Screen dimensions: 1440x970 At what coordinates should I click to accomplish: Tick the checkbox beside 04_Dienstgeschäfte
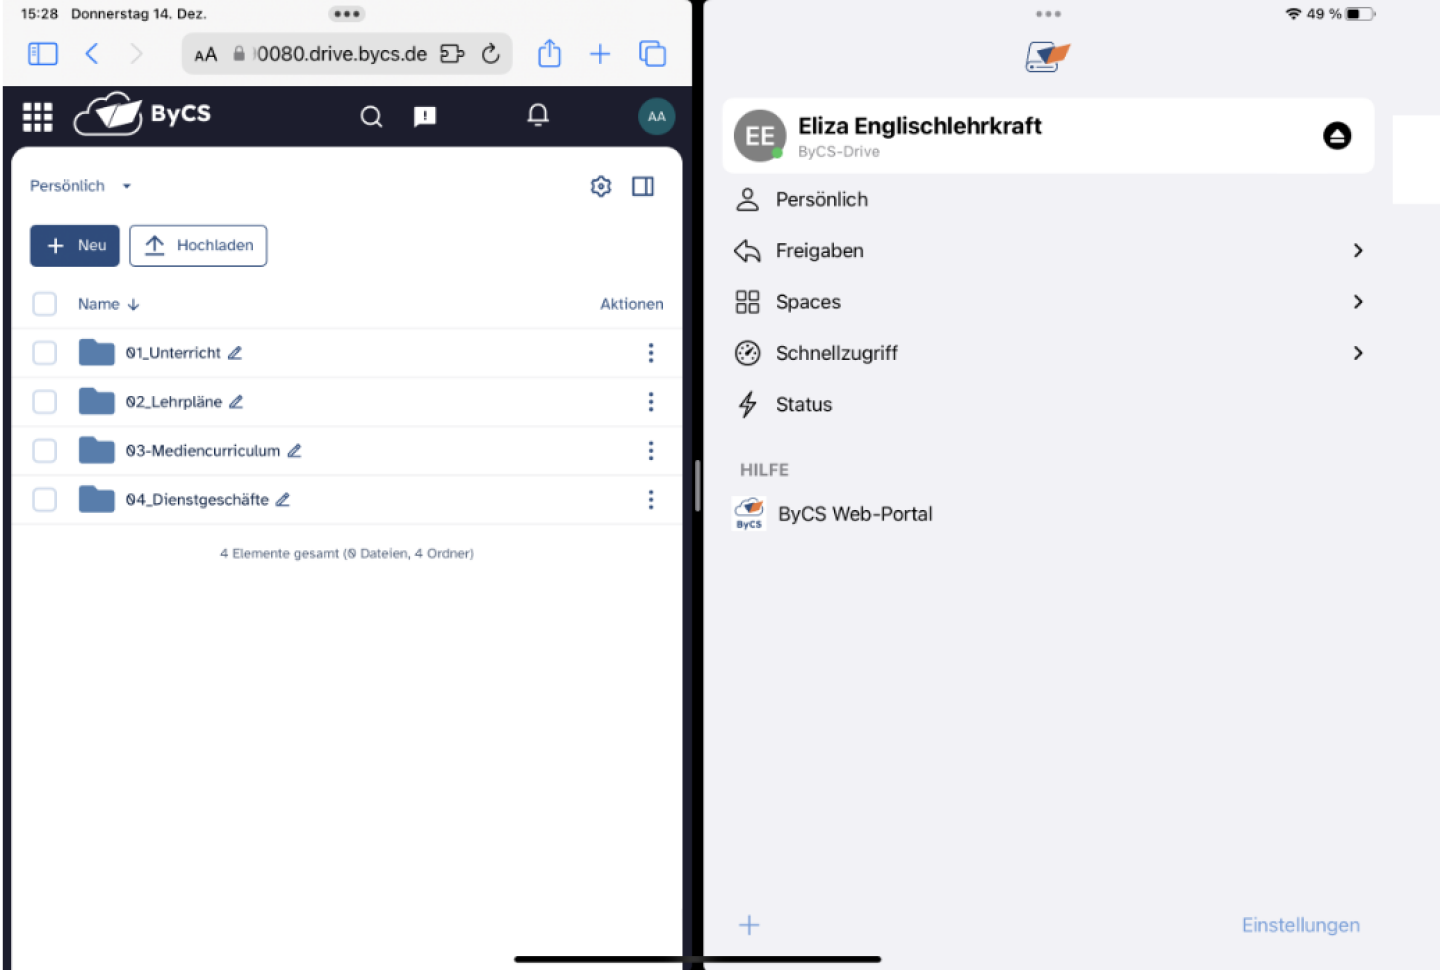[44, 499]
